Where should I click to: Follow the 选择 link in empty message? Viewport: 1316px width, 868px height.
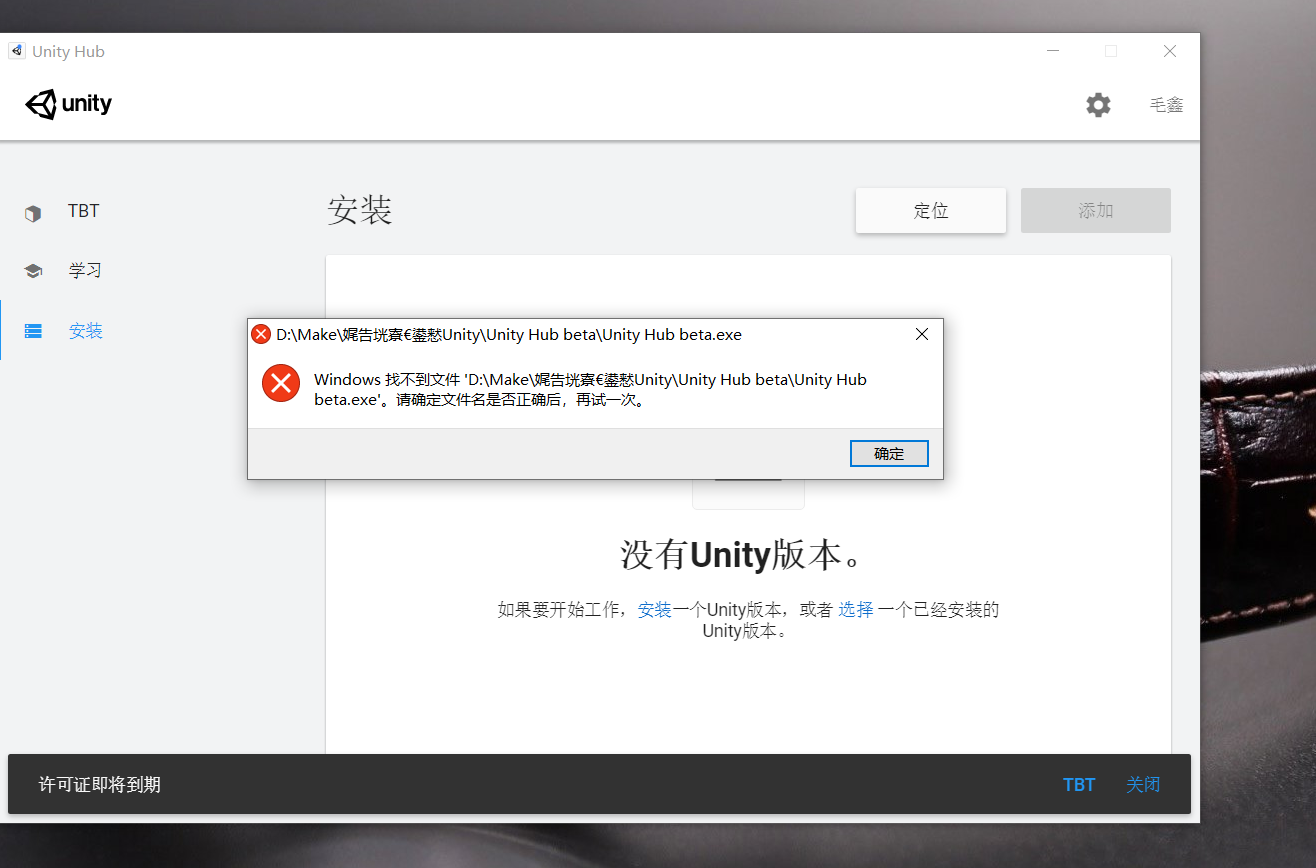[856, 610]
